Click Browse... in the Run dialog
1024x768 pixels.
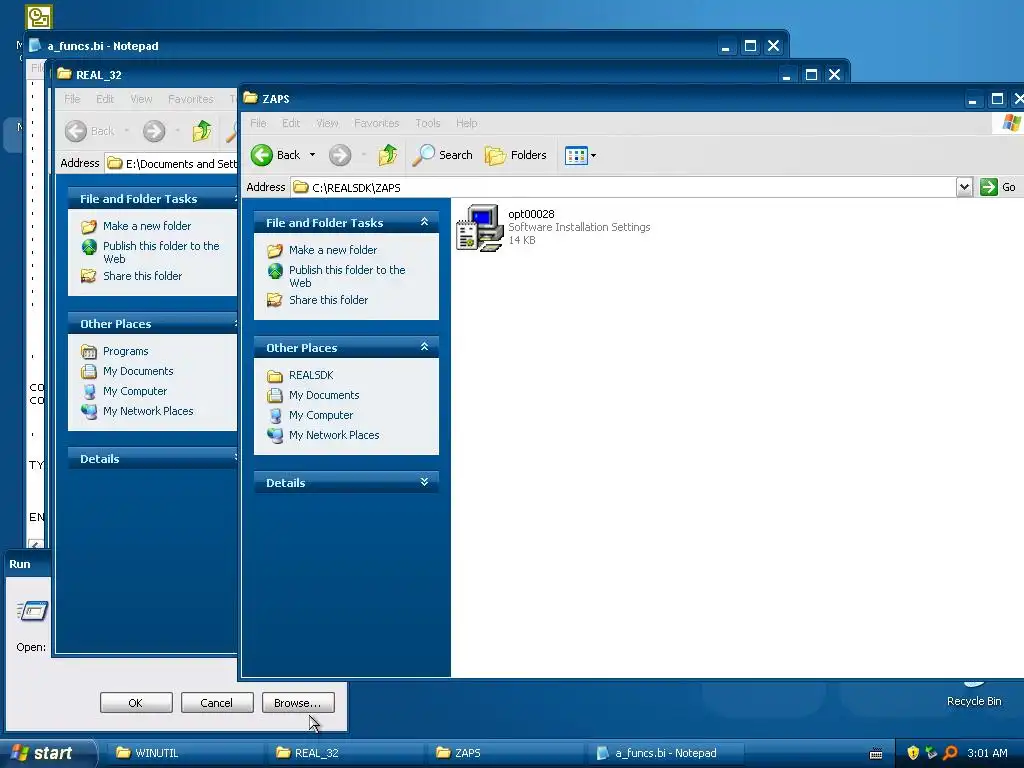click(298, 703)
